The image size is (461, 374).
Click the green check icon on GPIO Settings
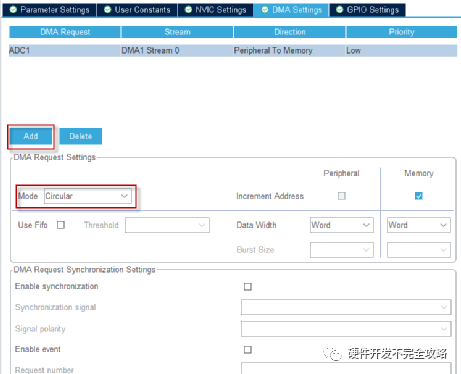[340, 10]
